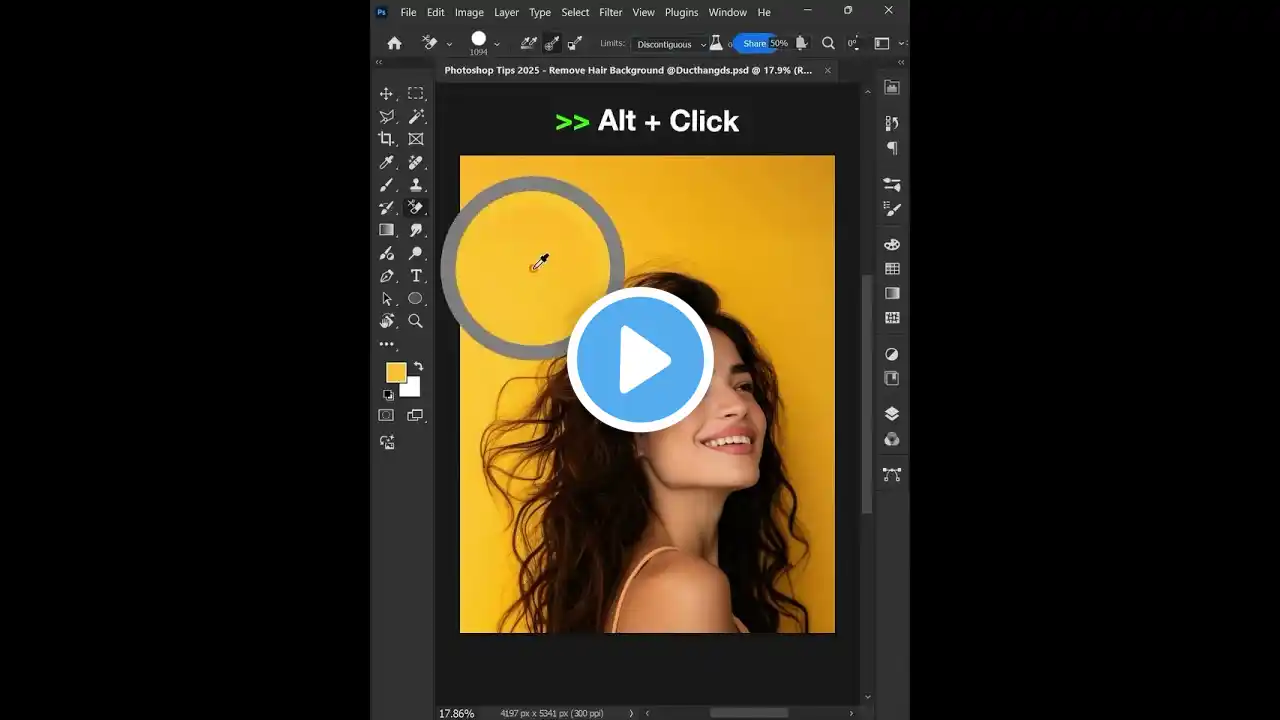Close the Remove Hair Background document tab
Screen dimensions: 1280x720
[x=827, y=70]
